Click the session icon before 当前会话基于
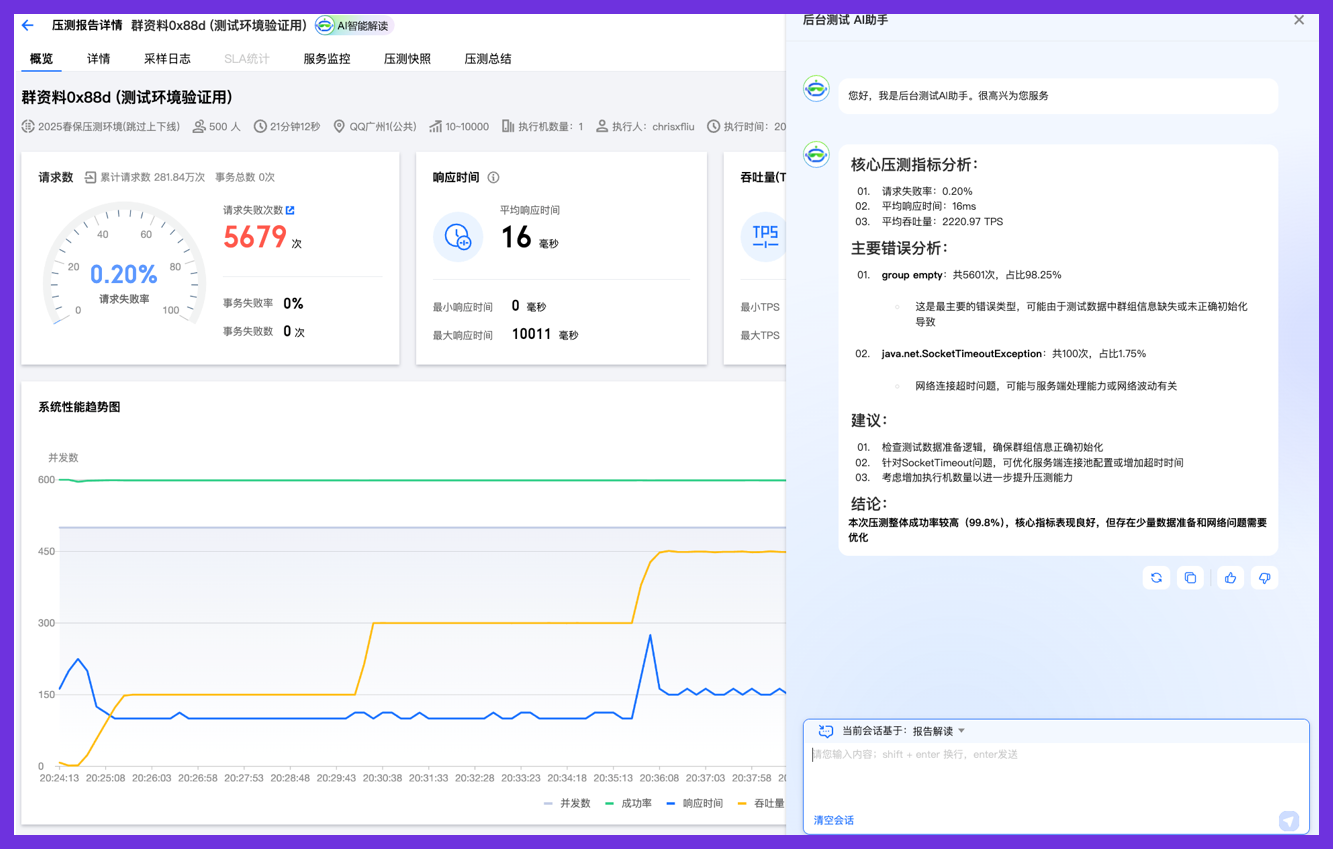The height and width of the screenshot is (849, 1333). point(826,731)
